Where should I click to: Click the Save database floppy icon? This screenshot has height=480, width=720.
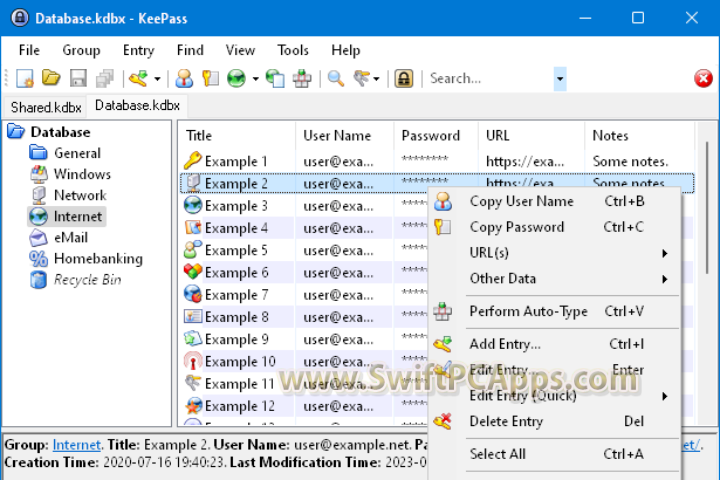(x=78, y=79)
